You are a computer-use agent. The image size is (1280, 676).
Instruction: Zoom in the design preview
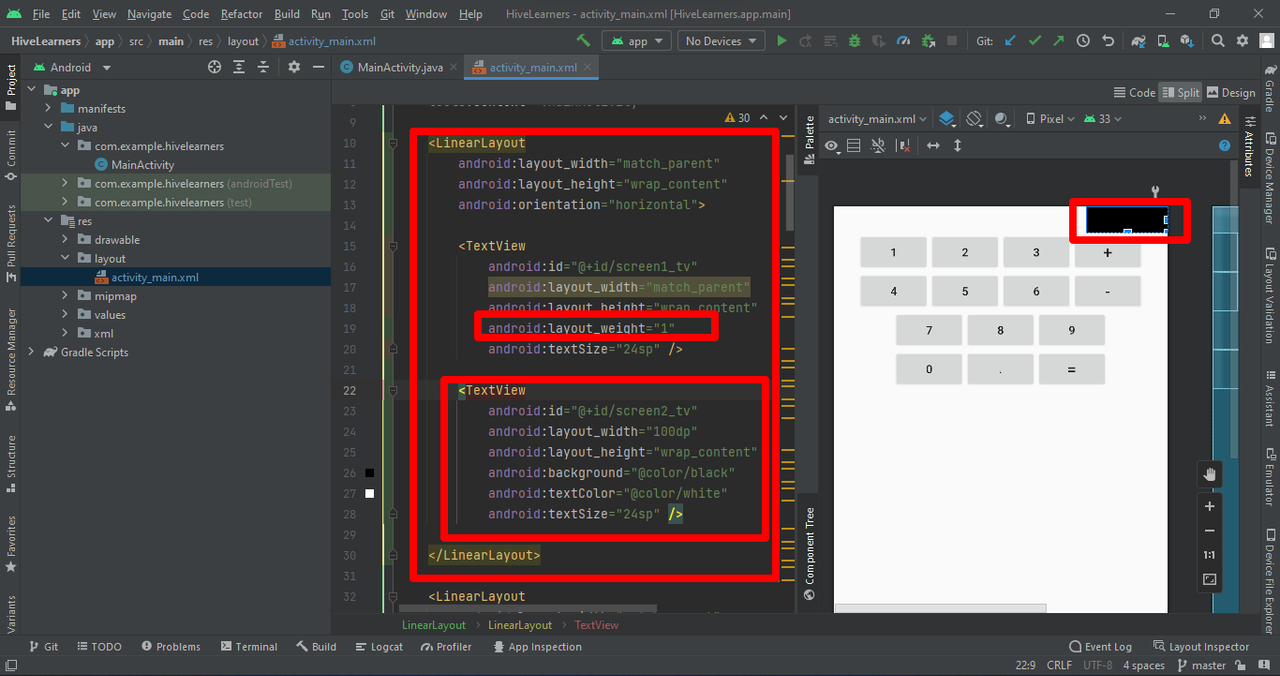pos(1209,507)
